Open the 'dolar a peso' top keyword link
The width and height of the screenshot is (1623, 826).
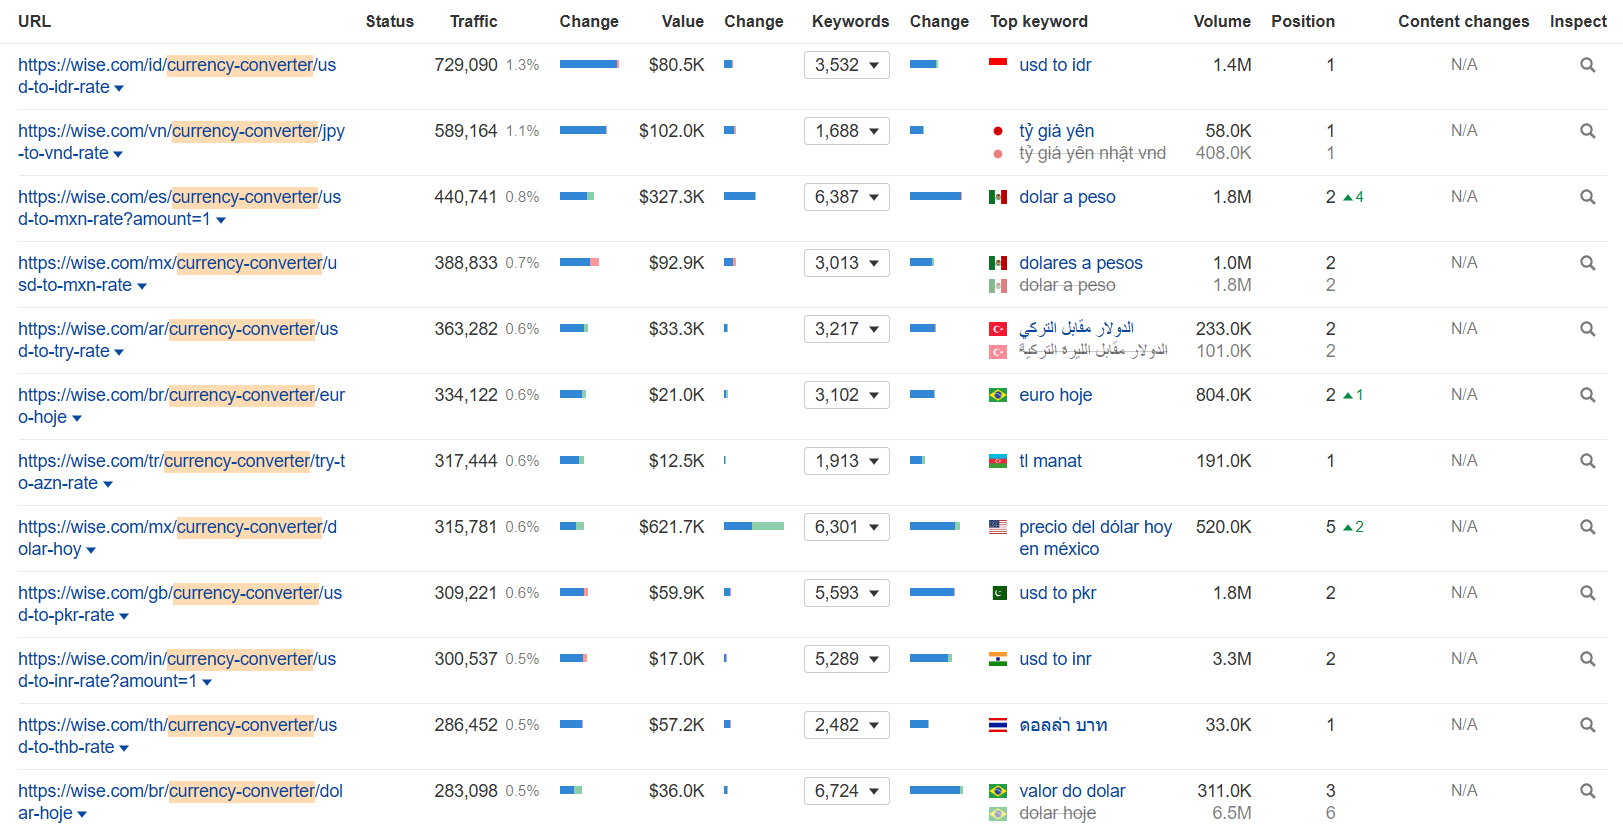click(x=1067, y=197)
